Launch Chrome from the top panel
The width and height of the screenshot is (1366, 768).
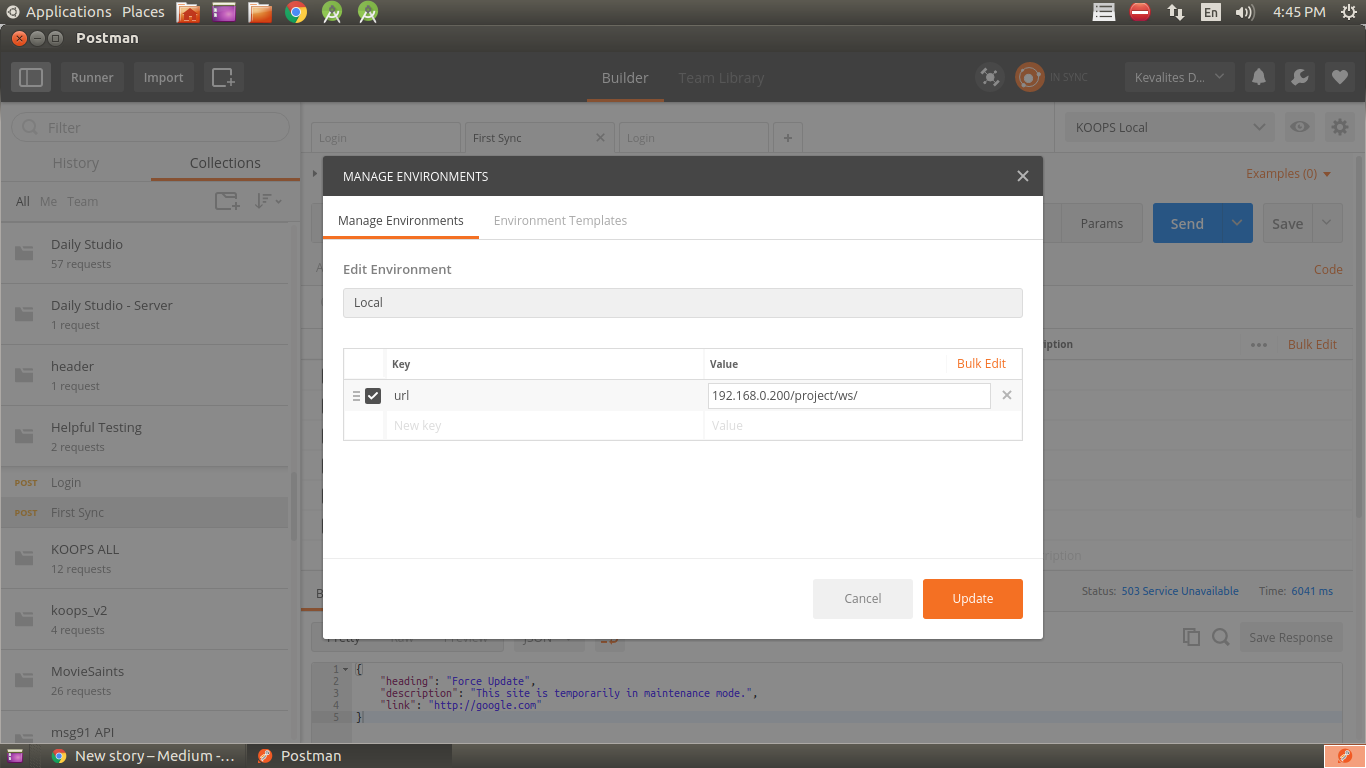296,12
